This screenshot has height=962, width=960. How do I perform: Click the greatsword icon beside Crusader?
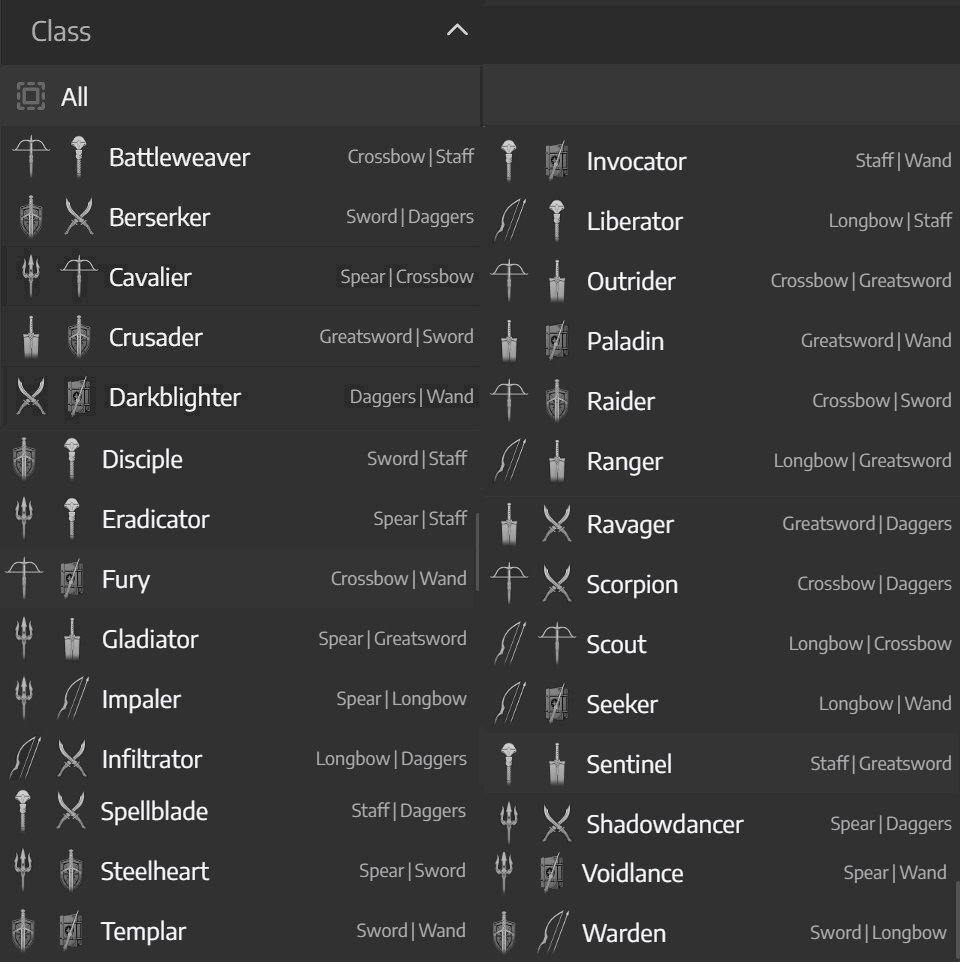coord(31,336)
